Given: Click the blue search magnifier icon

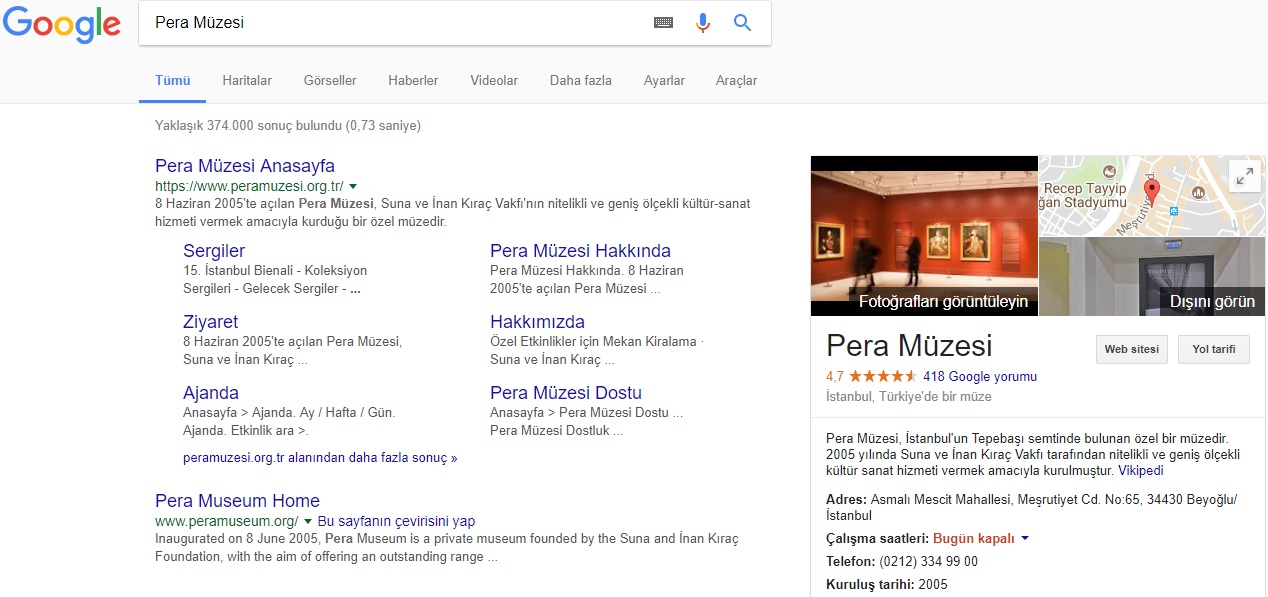Looking at the screenshot, I should [x=742, y=22].
